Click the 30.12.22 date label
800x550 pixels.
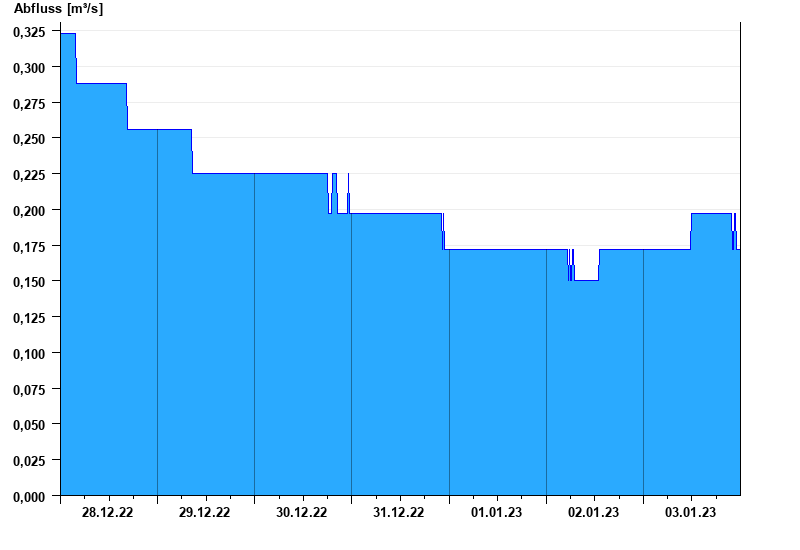[302, 512]
